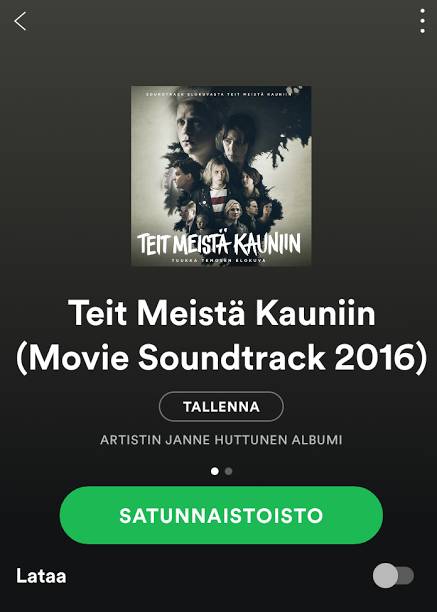Click the green shuffle play button
Image resolution: width=437 pixels, height=612 pixels.
(221, 515)
